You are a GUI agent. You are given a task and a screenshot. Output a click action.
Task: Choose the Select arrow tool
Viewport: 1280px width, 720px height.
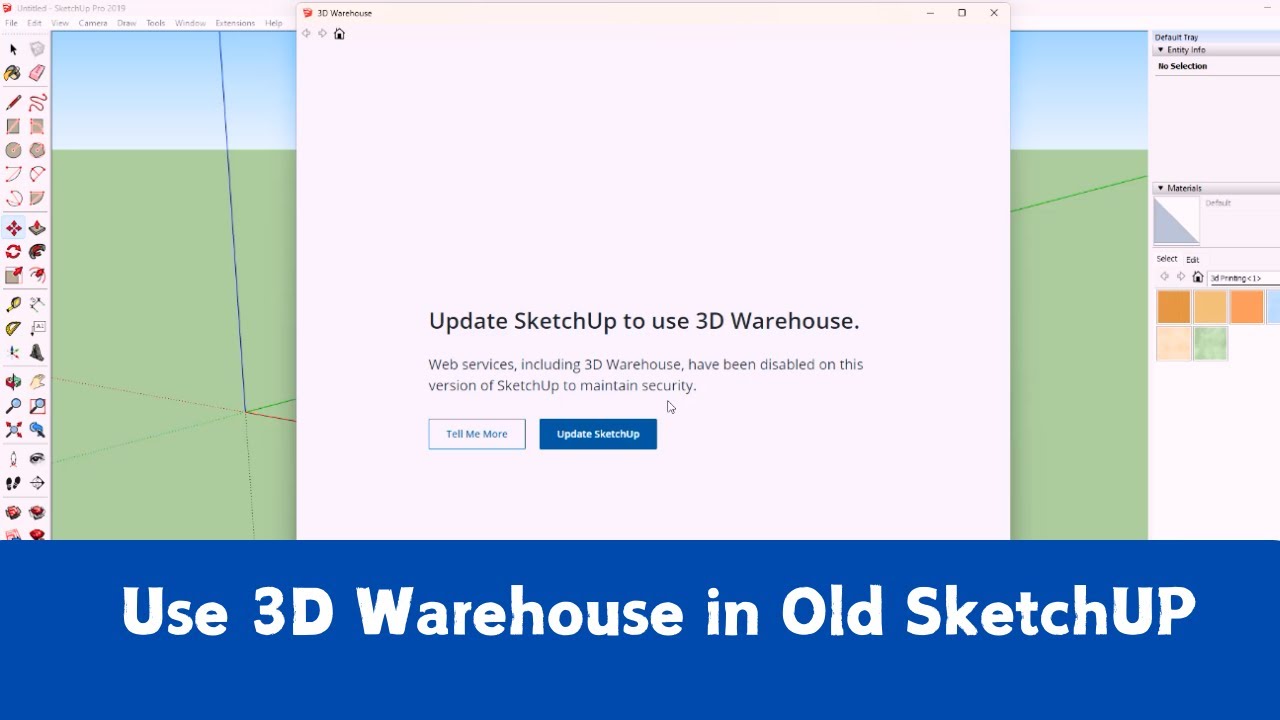pos(13,49)
